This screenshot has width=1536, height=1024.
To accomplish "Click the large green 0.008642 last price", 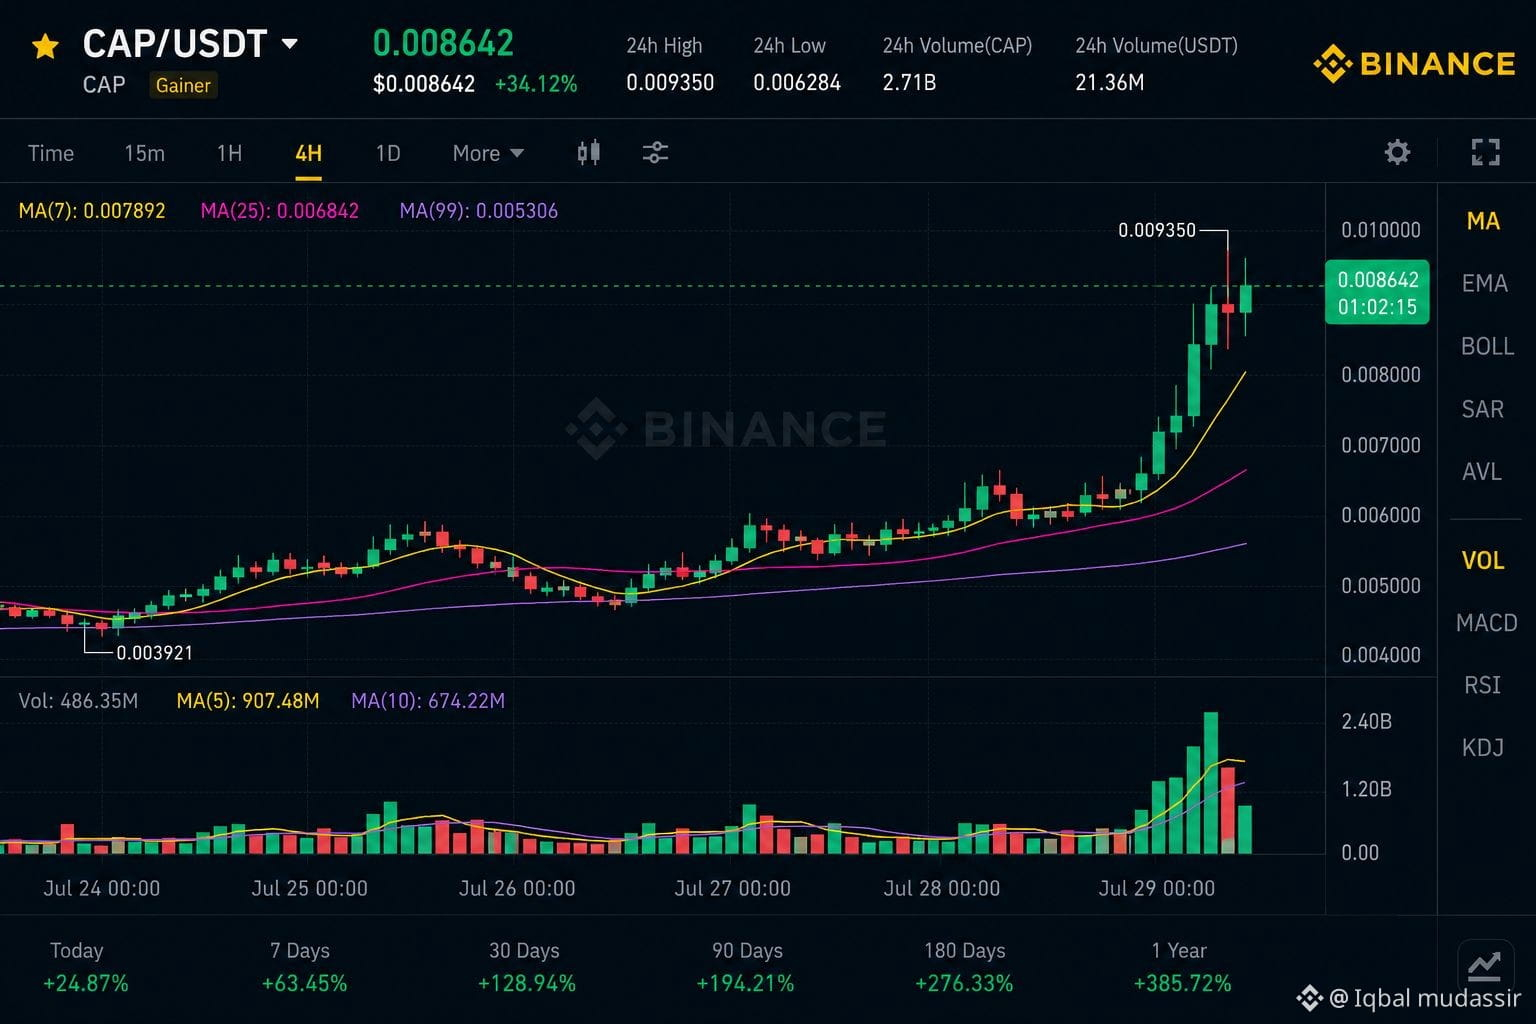I will 443,43.
